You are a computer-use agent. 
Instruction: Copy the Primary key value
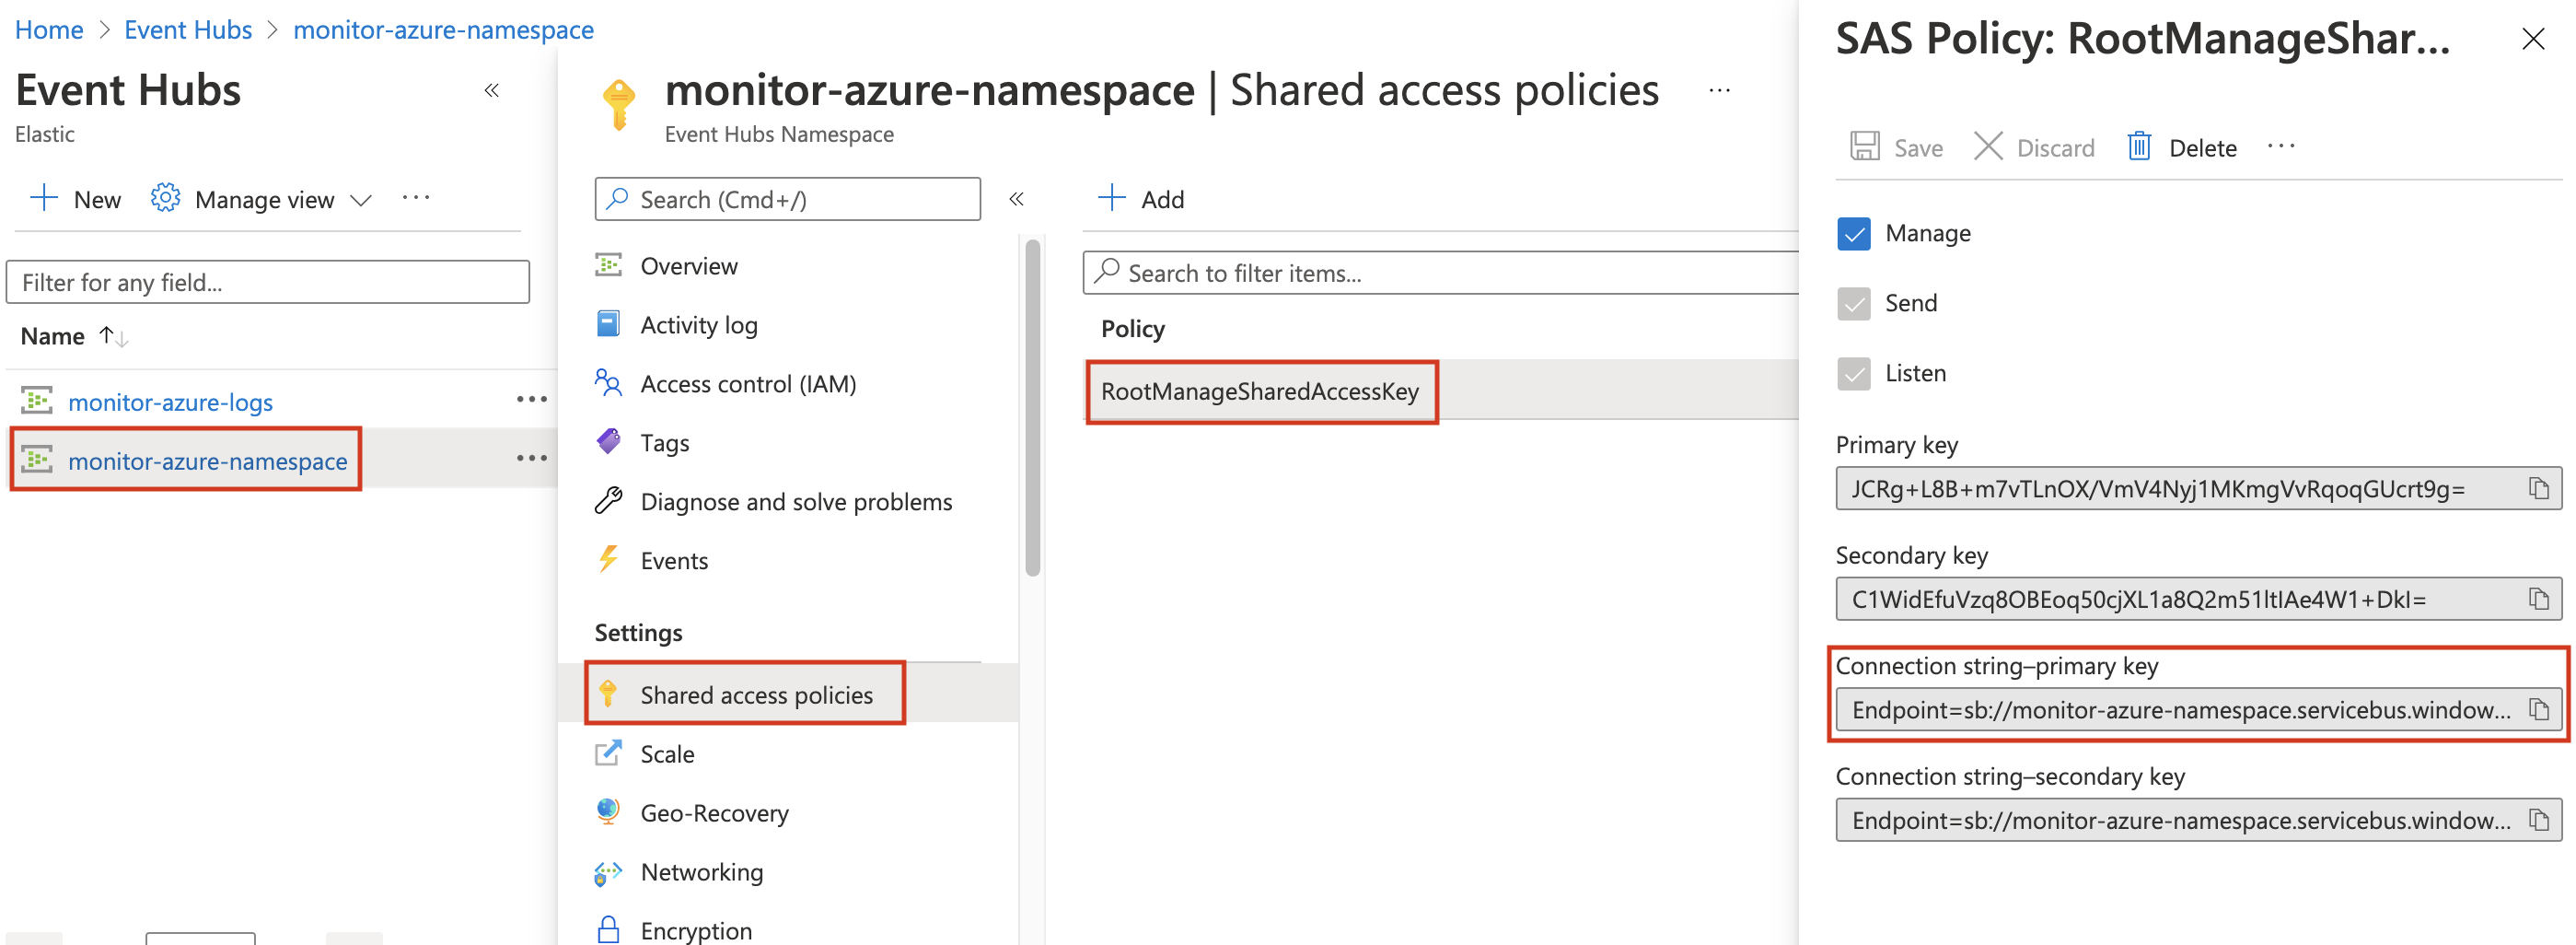pos(2538,488)
